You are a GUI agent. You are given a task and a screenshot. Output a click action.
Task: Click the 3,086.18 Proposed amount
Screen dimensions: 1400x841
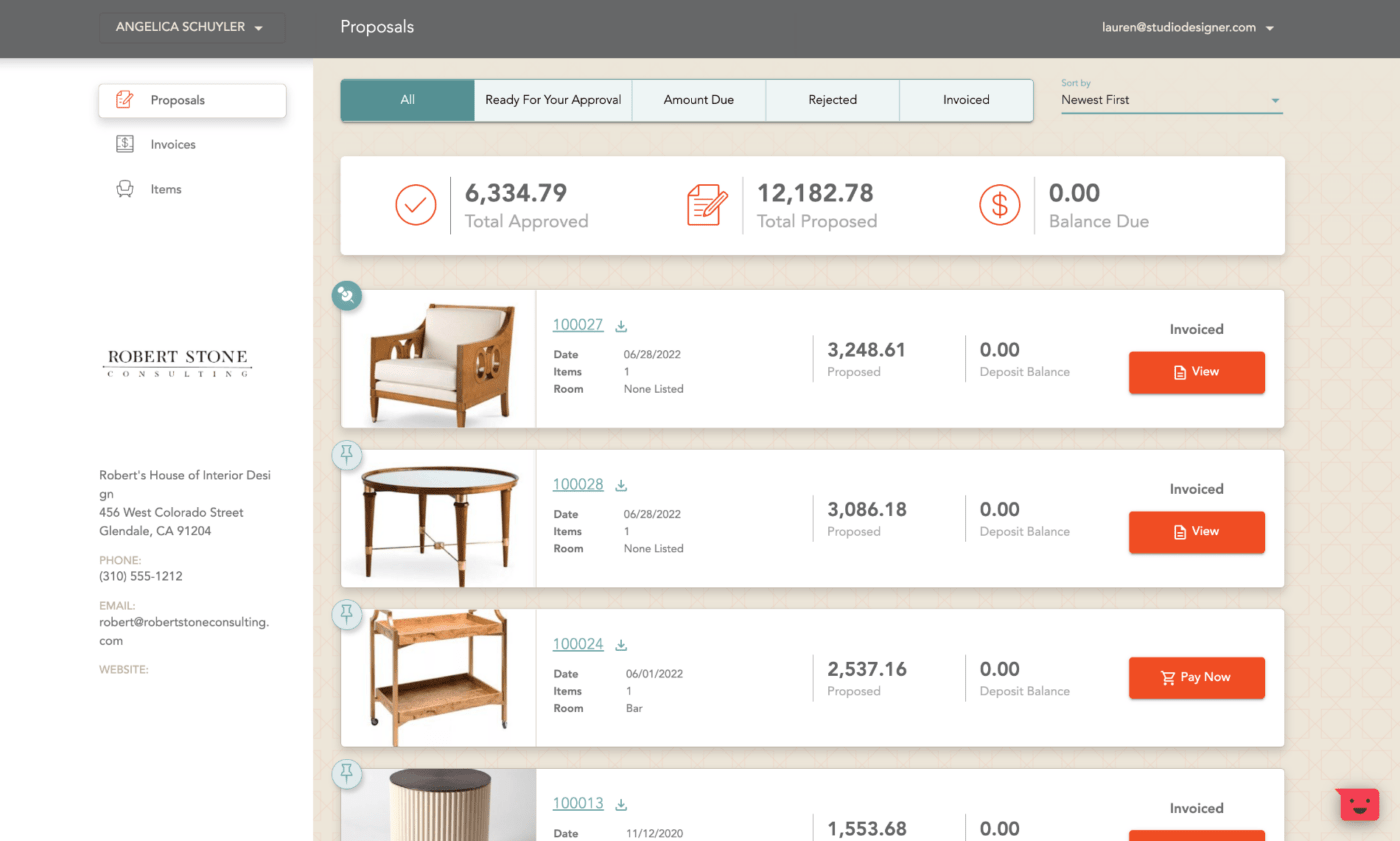(x=867, y=510)
